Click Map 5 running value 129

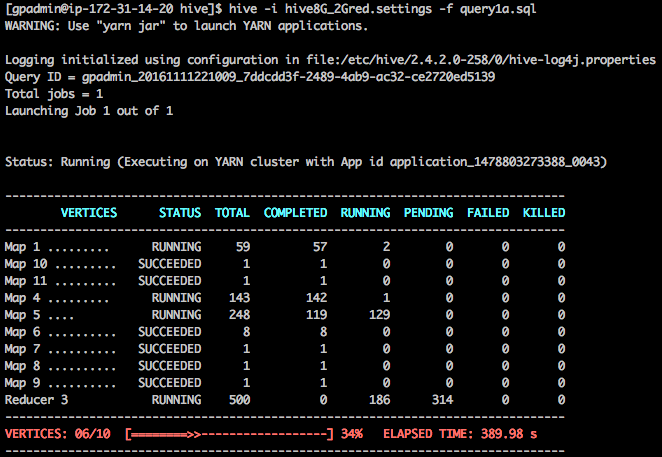pos(380,315)
